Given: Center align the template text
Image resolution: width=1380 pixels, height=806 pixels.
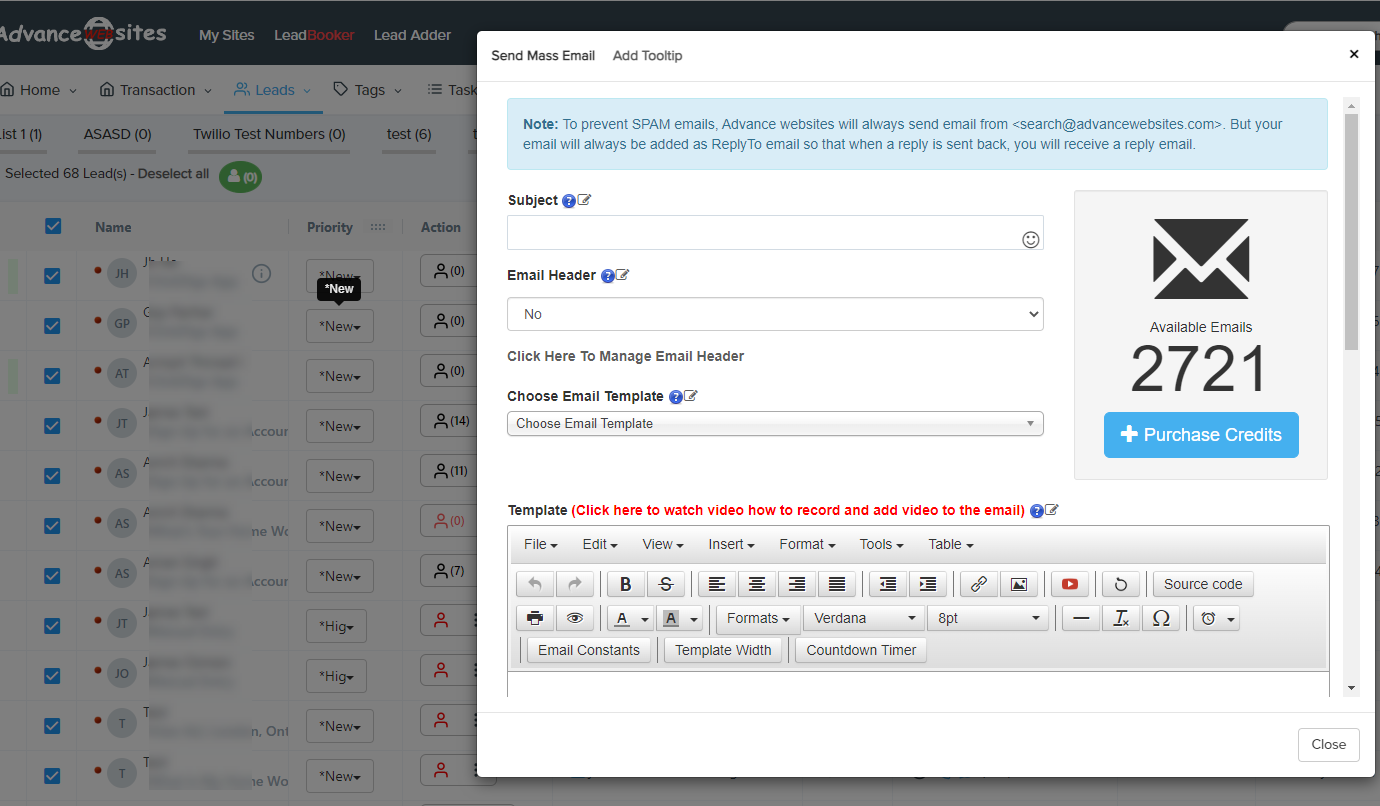Looking at the screenshot, I should click(x=757, y=584).
